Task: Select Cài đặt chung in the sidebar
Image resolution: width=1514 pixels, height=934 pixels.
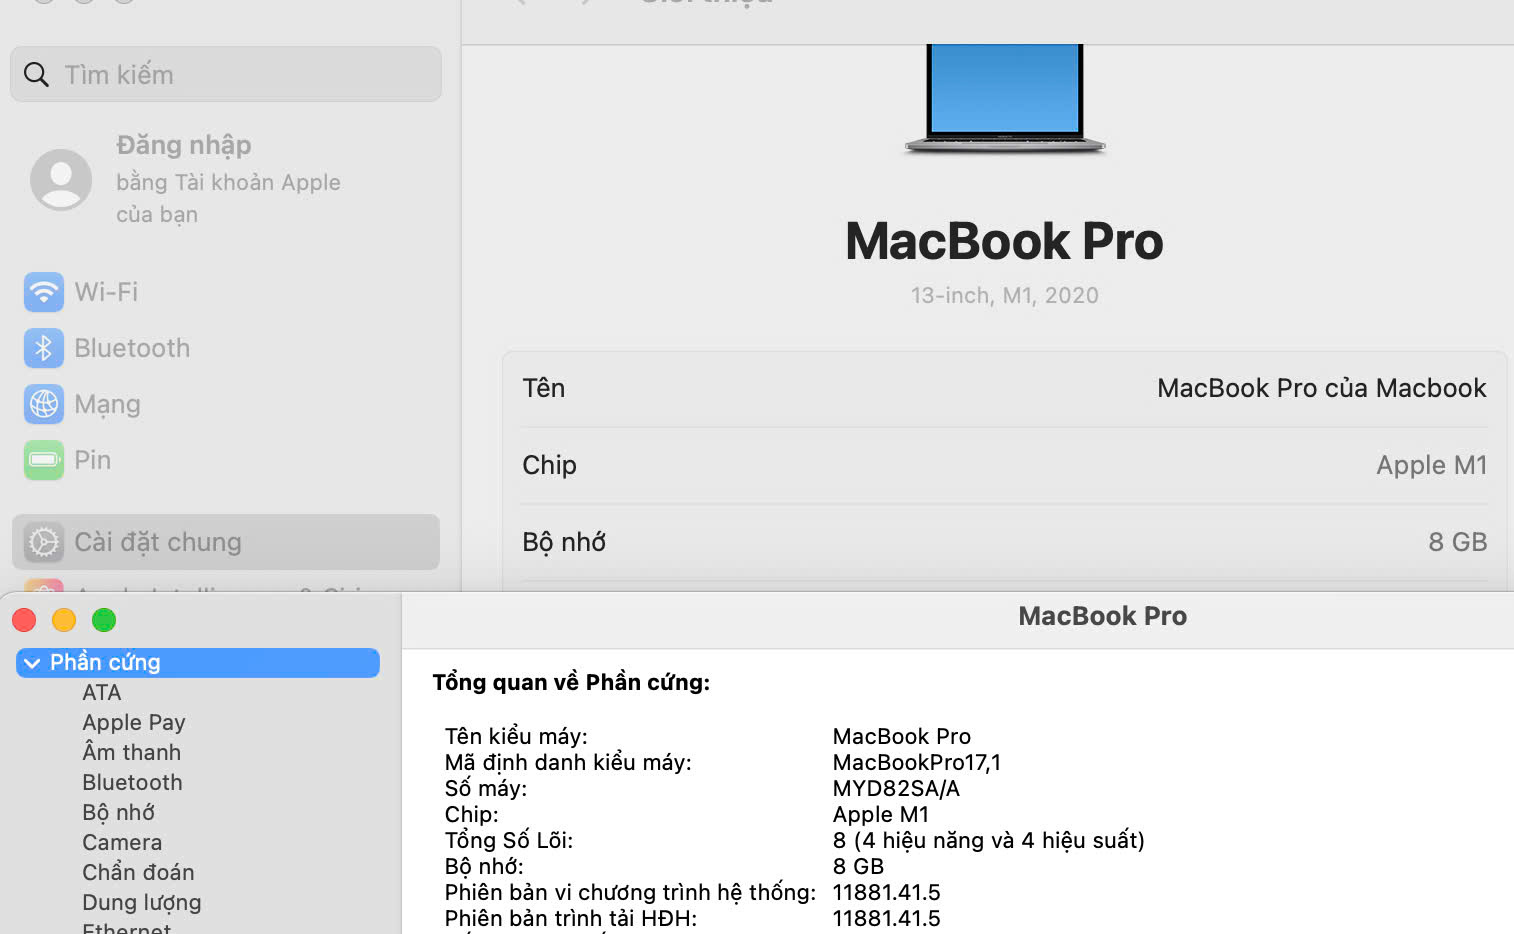Action: click(x=226, y=542)
